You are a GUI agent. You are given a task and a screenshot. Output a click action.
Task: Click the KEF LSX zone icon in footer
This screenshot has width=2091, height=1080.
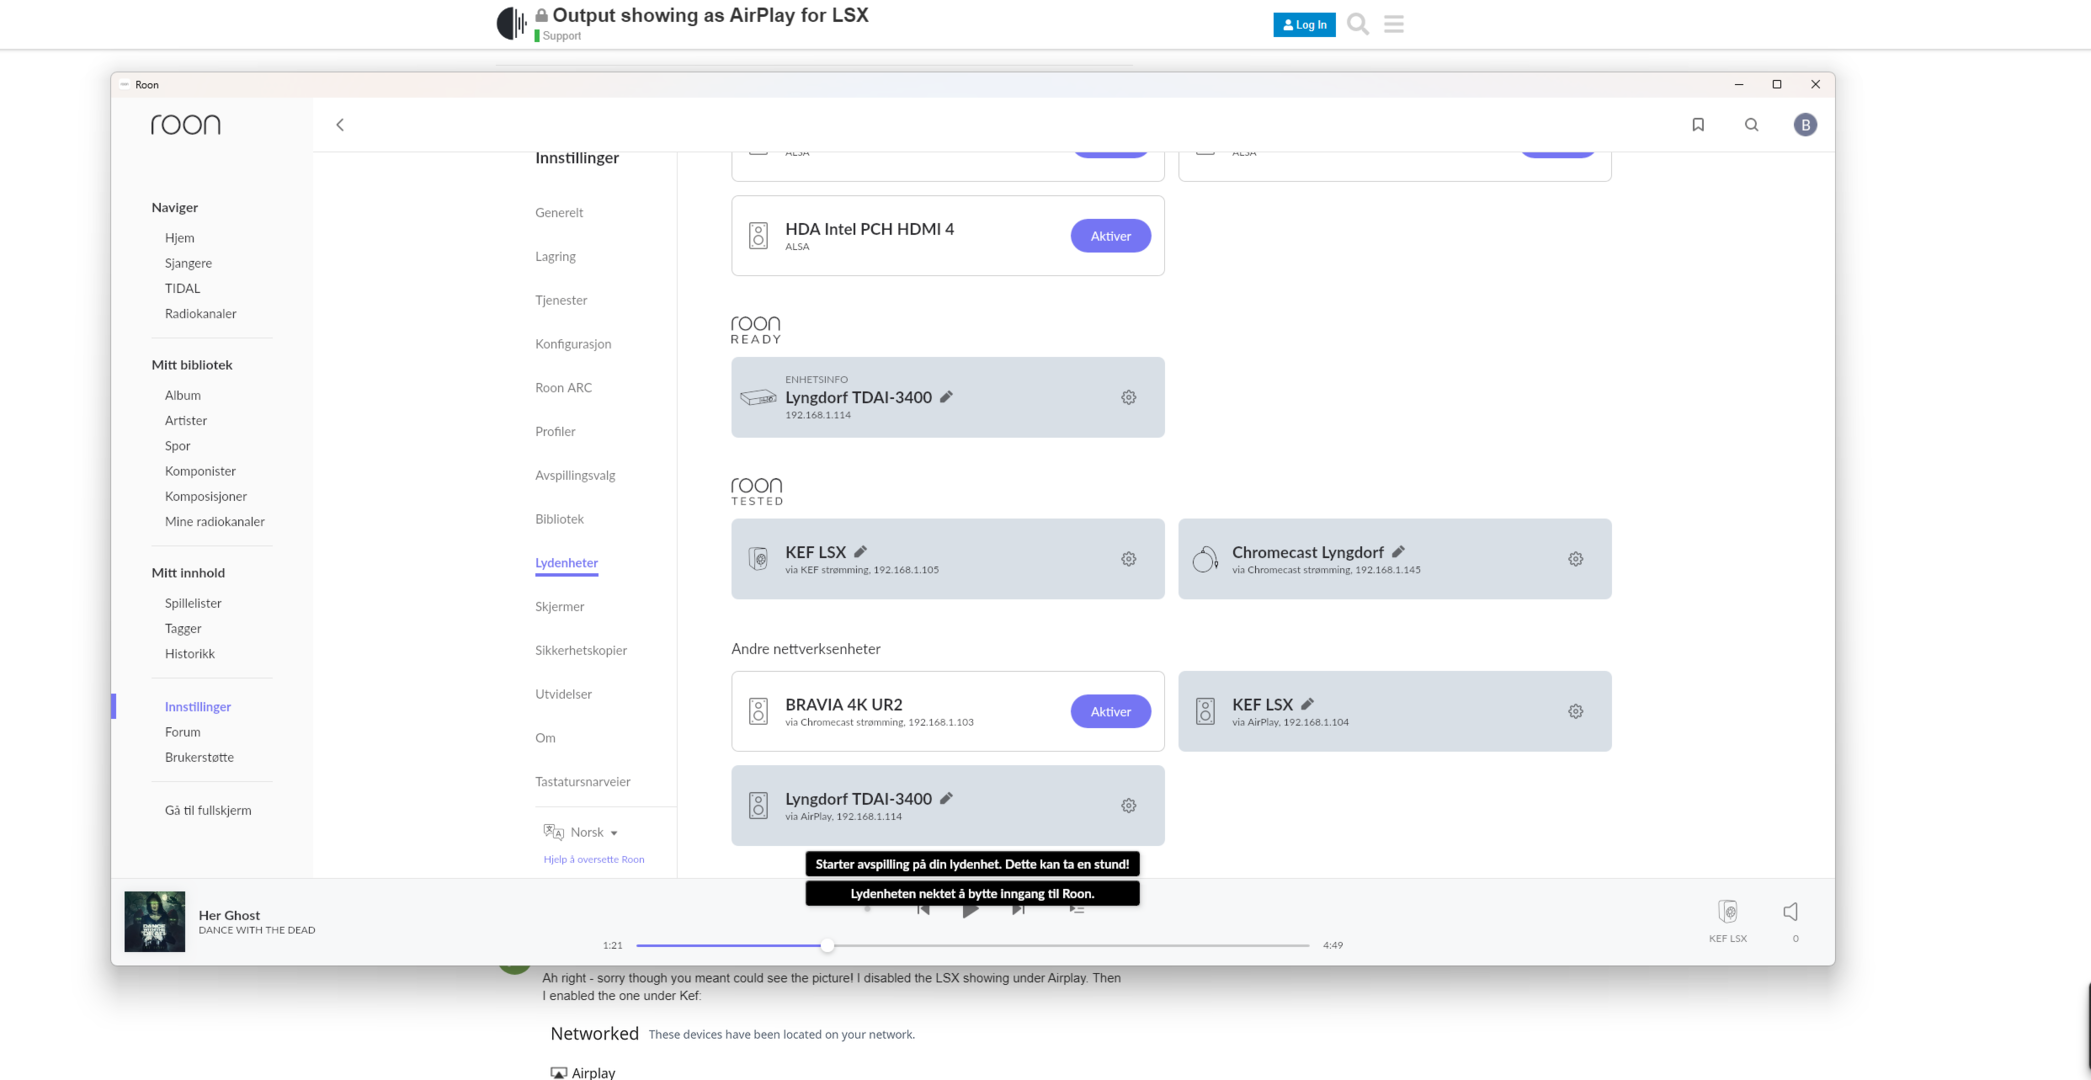(1727, 912)
